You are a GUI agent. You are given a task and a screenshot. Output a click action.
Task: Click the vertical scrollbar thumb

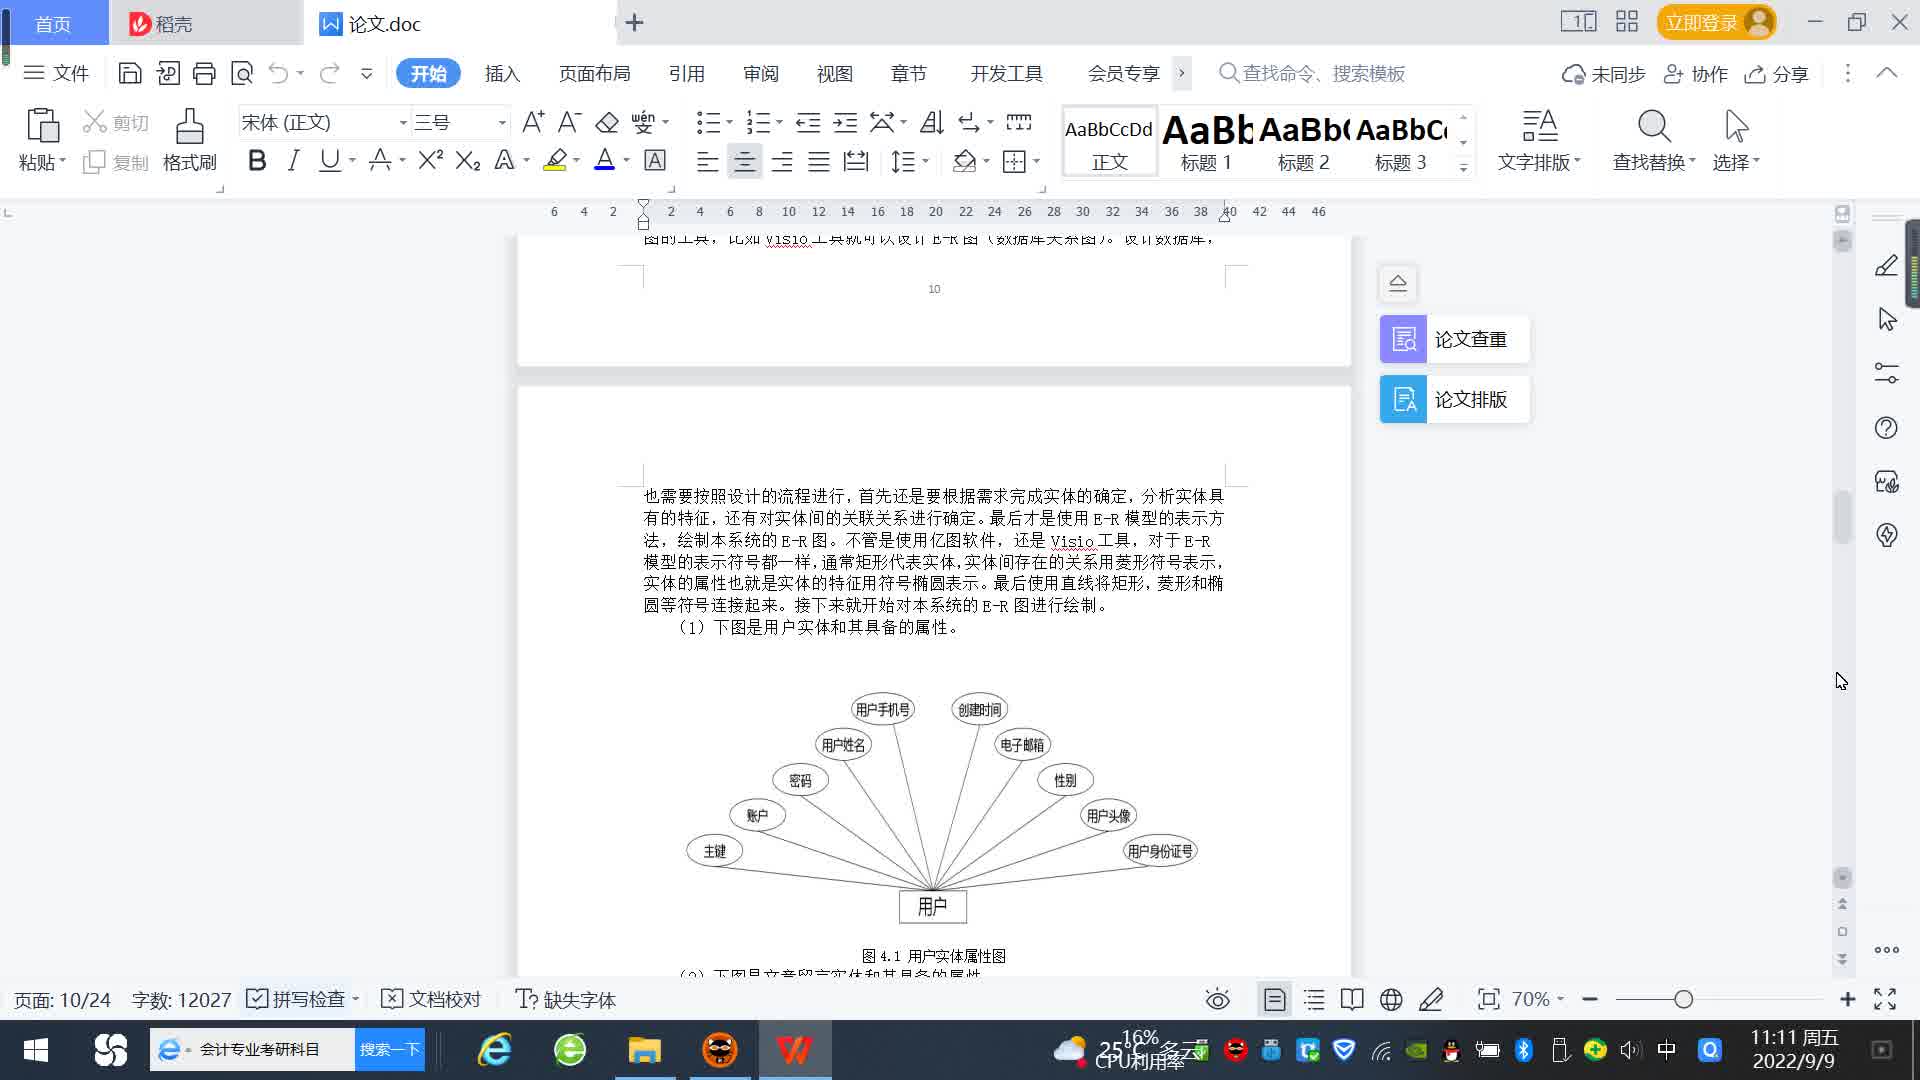click(x=1842, y=517)
